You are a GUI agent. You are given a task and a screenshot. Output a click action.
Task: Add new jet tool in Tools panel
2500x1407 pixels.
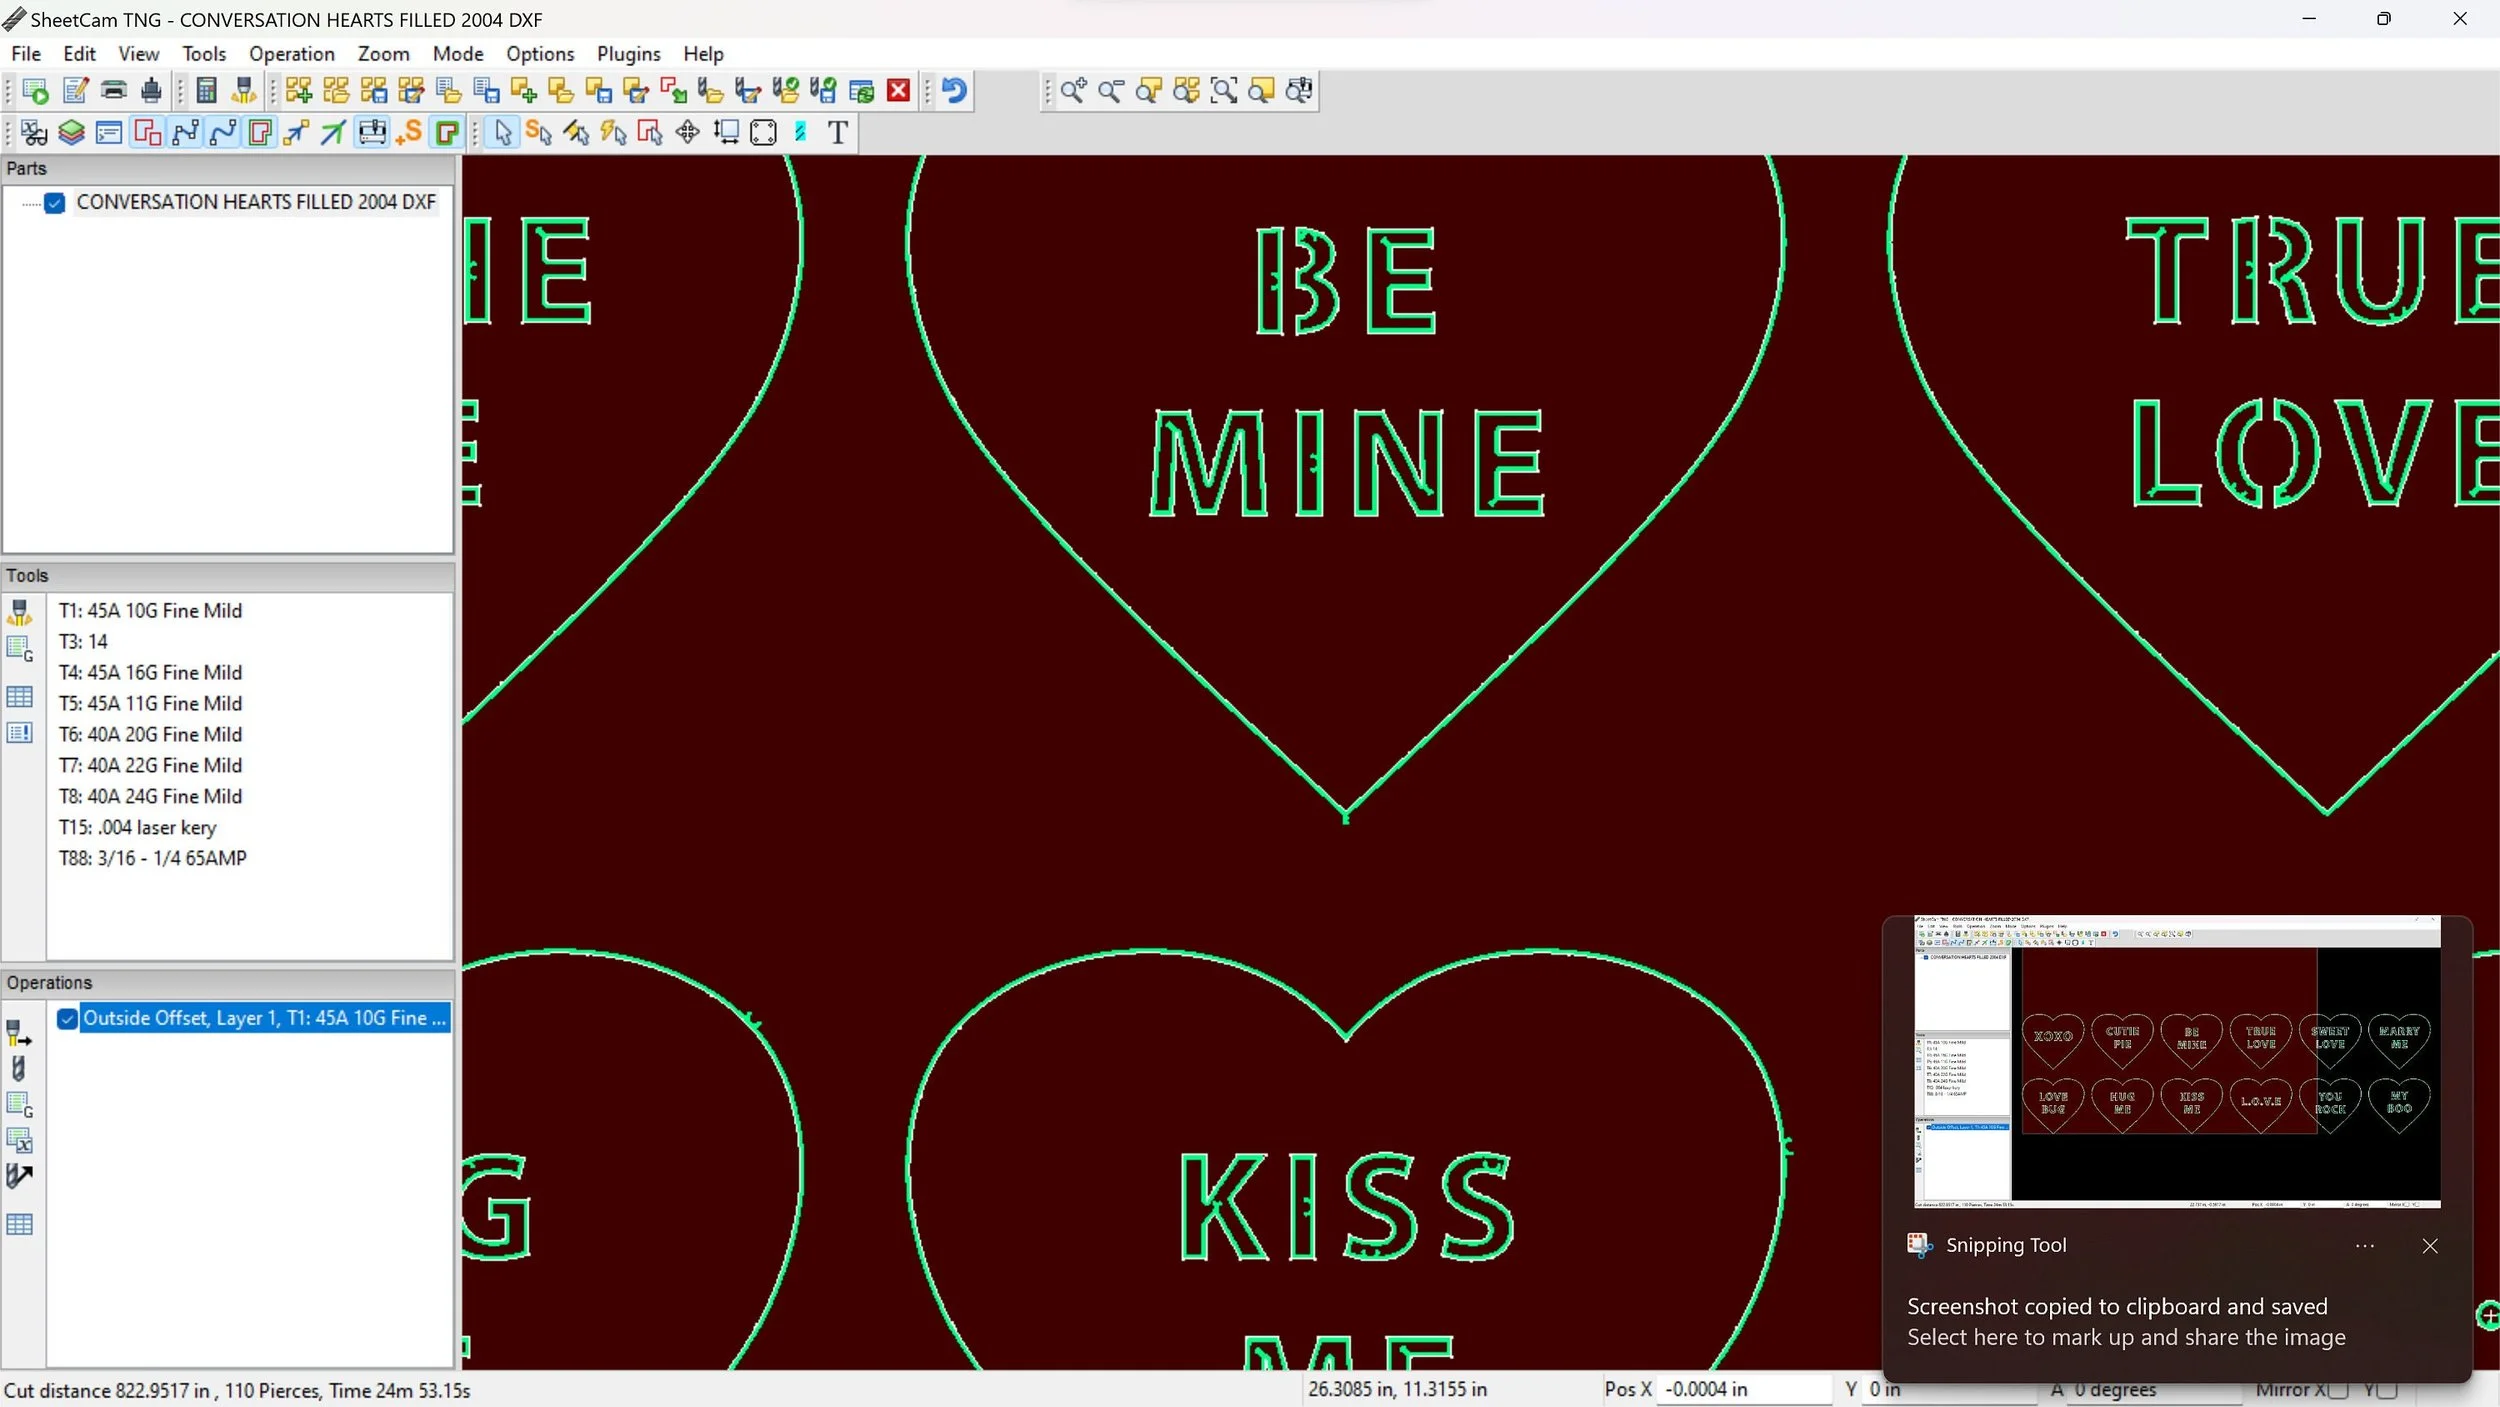pyautogui.click(x=20, y=612)
